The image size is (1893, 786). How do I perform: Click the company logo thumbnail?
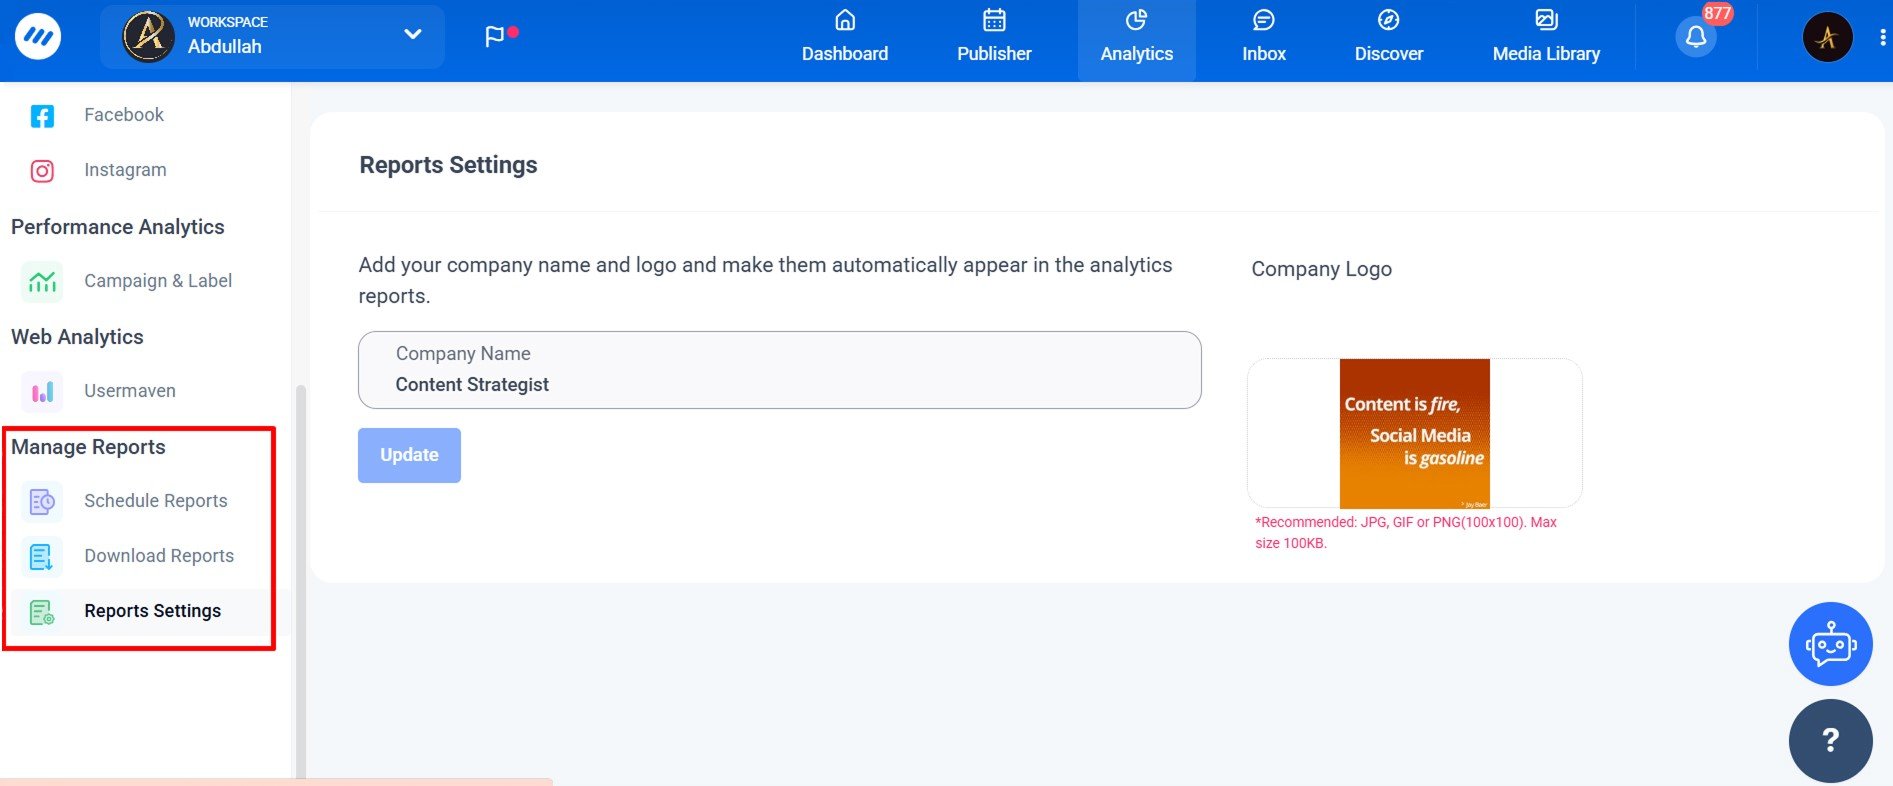coord(1414,433)
